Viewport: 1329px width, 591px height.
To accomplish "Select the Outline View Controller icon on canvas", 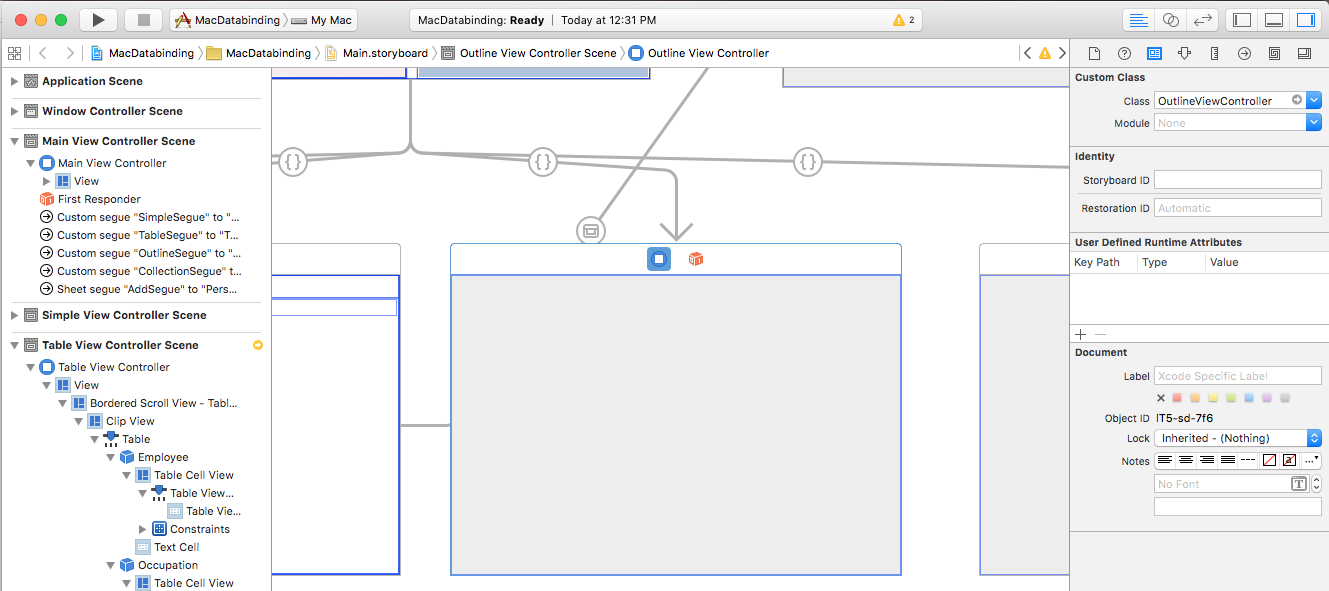I will [659, 259].
